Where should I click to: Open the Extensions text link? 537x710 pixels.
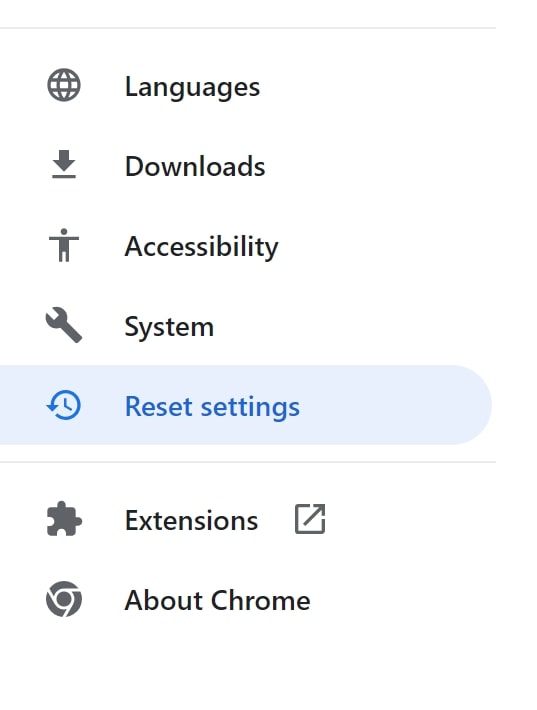tap(192, 520)
